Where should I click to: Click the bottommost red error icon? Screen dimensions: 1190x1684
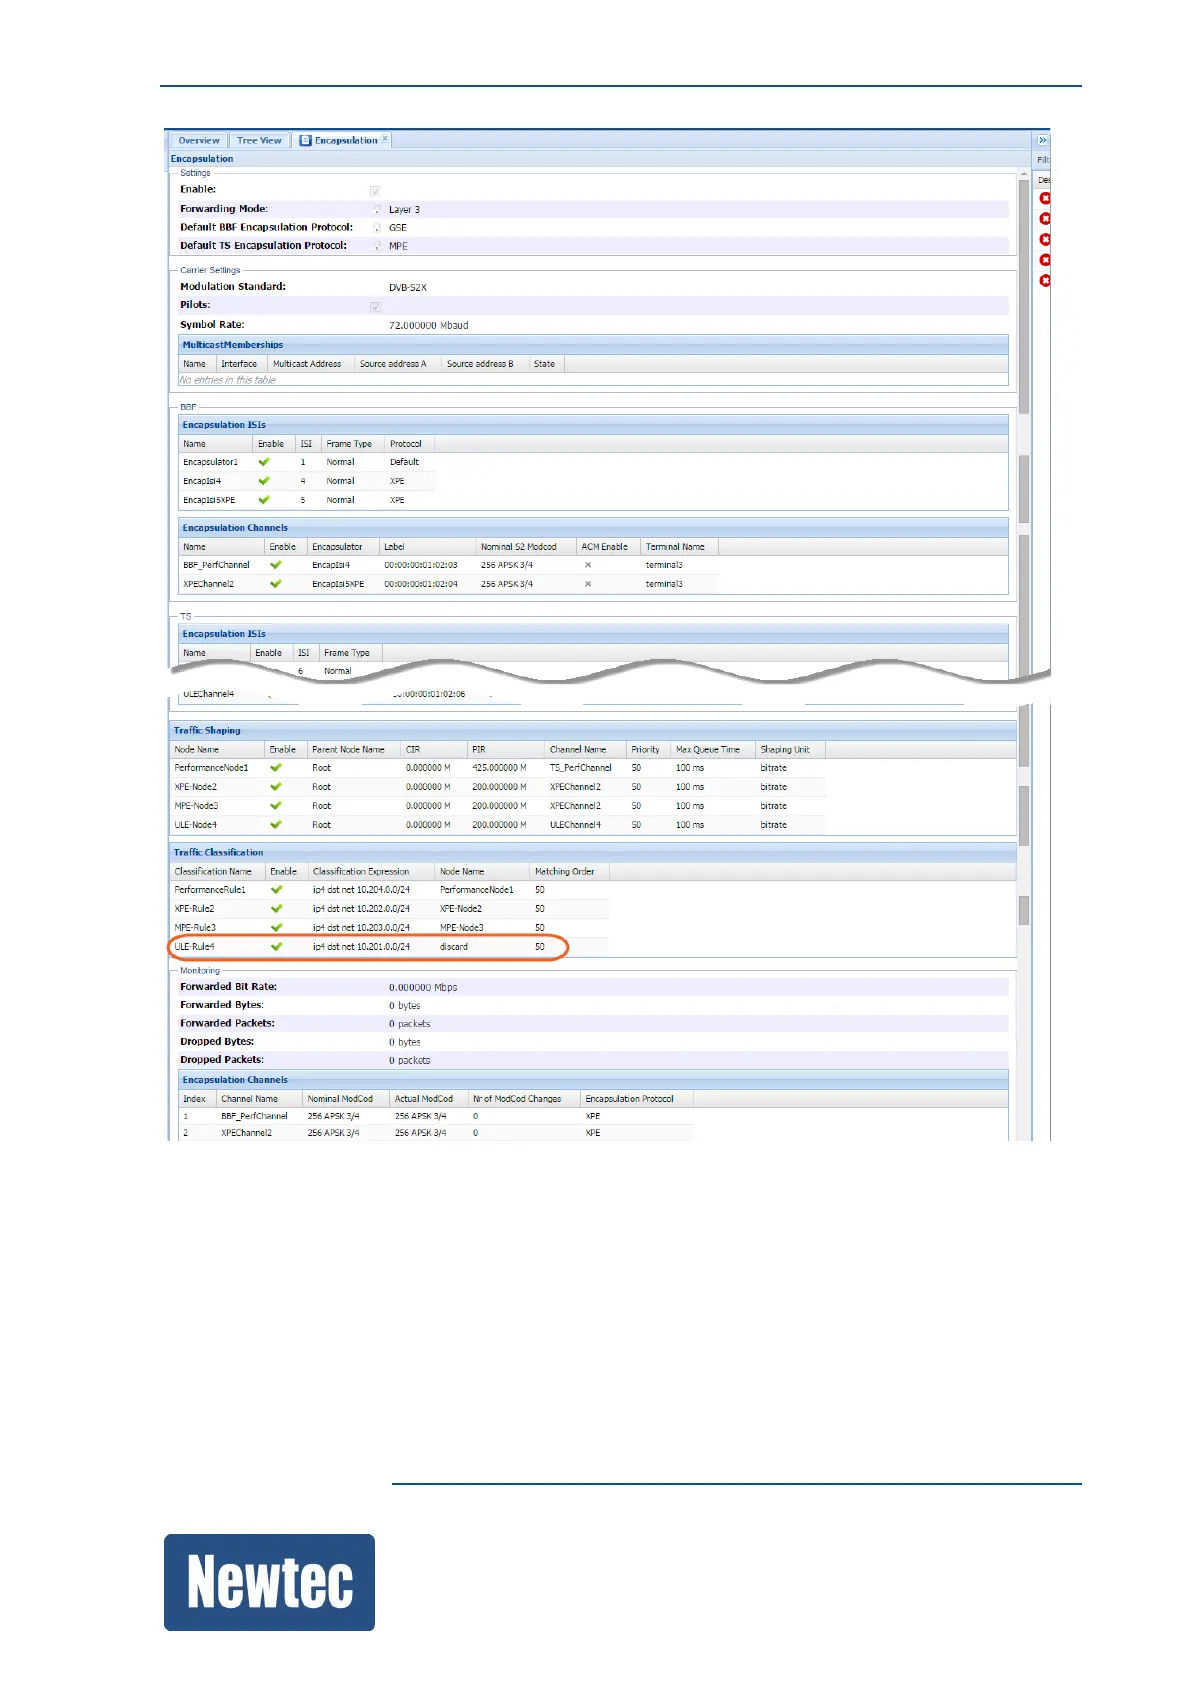(x=1045, y=281)
